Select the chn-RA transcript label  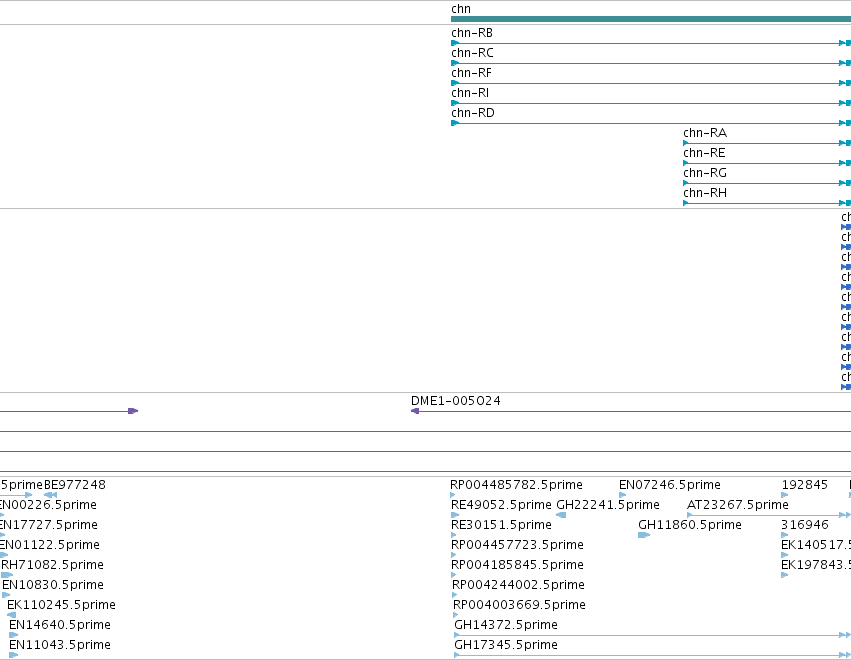point(705,133)
